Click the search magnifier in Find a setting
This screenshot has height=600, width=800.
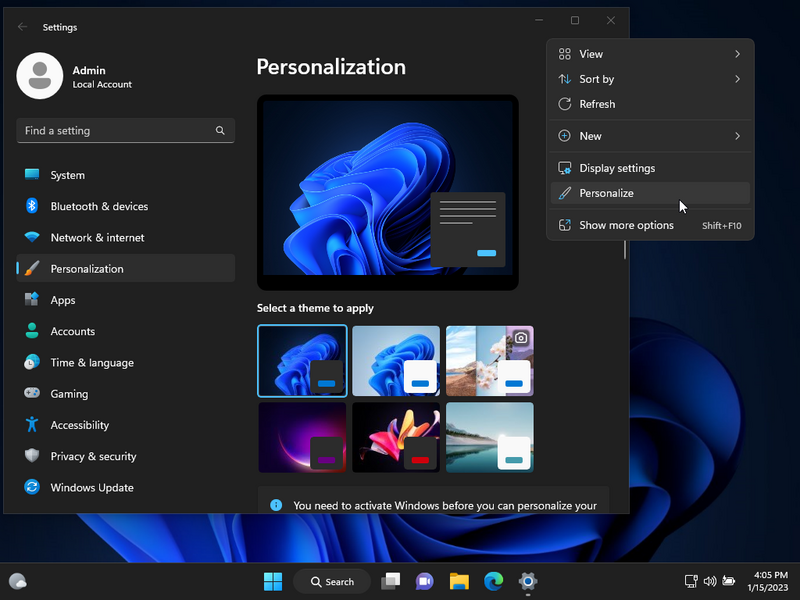220,131
